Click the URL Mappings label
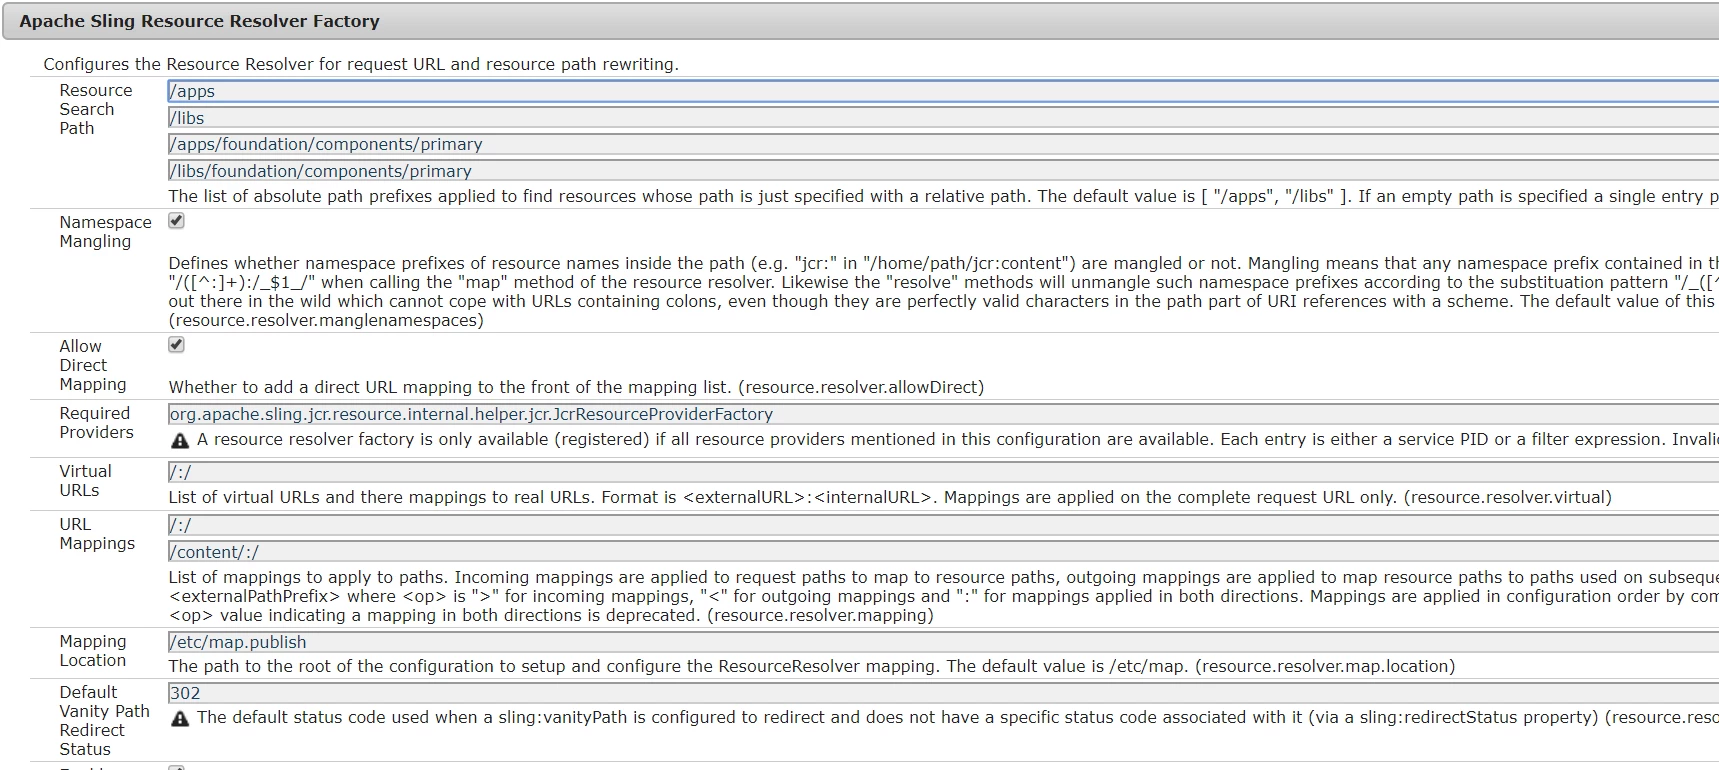The height and width of the screenshot is (770, 1719). tap(97, 534)
